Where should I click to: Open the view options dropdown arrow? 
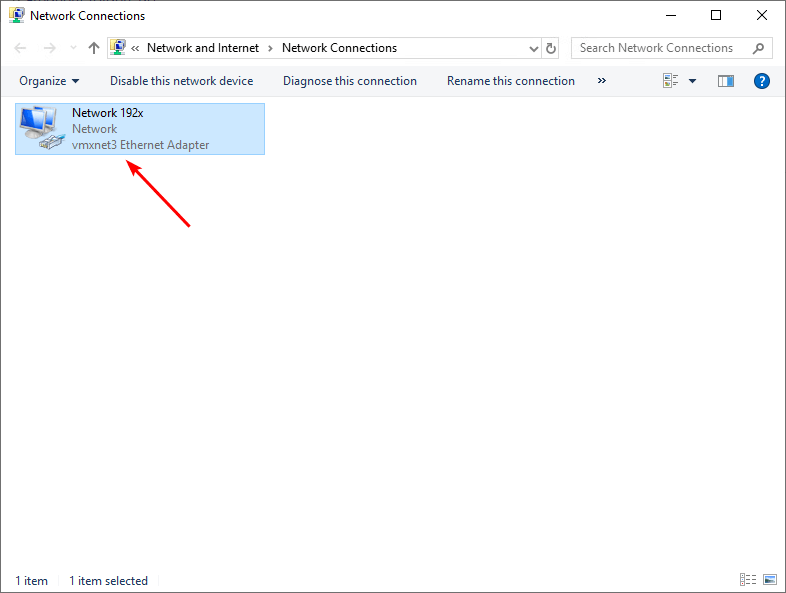(692, 81)
